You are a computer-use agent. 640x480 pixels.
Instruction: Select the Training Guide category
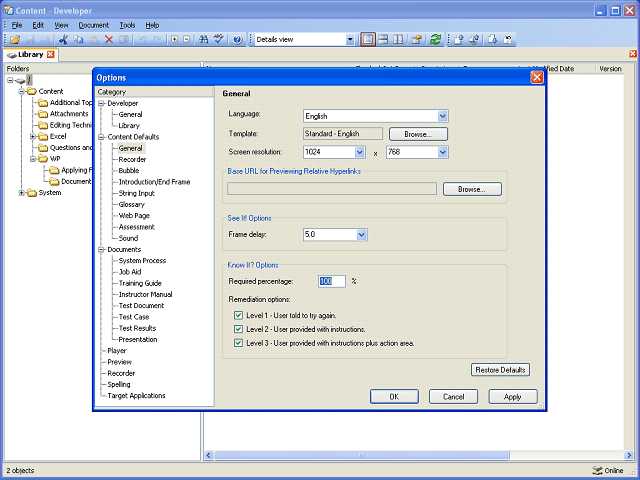[x=140, y=283]
